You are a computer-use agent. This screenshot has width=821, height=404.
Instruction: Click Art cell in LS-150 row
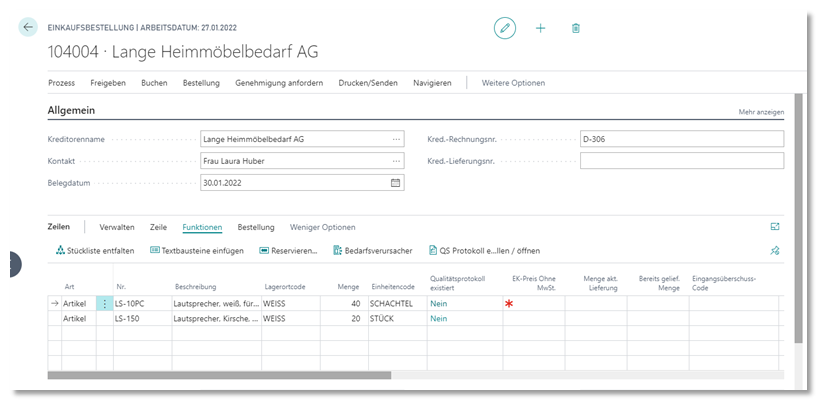[79, 318]
